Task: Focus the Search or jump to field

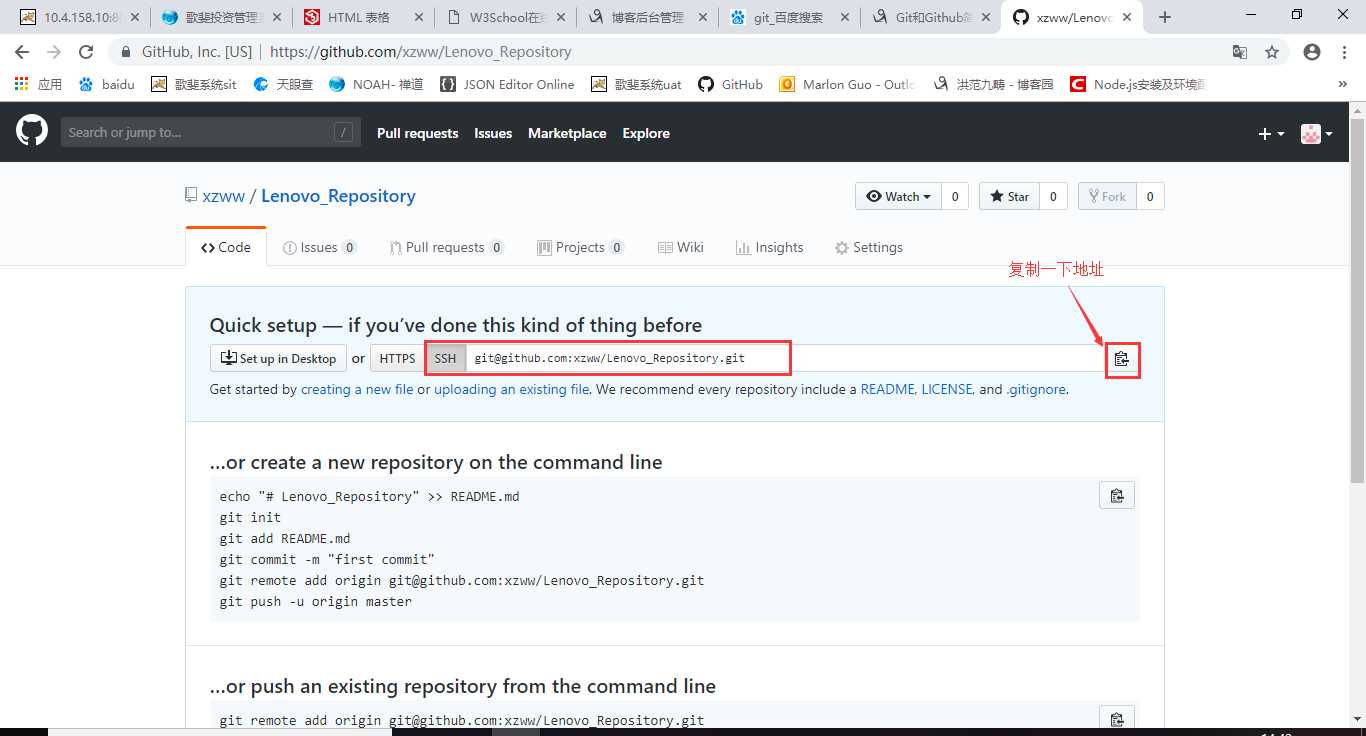Action: coord(211,132)
